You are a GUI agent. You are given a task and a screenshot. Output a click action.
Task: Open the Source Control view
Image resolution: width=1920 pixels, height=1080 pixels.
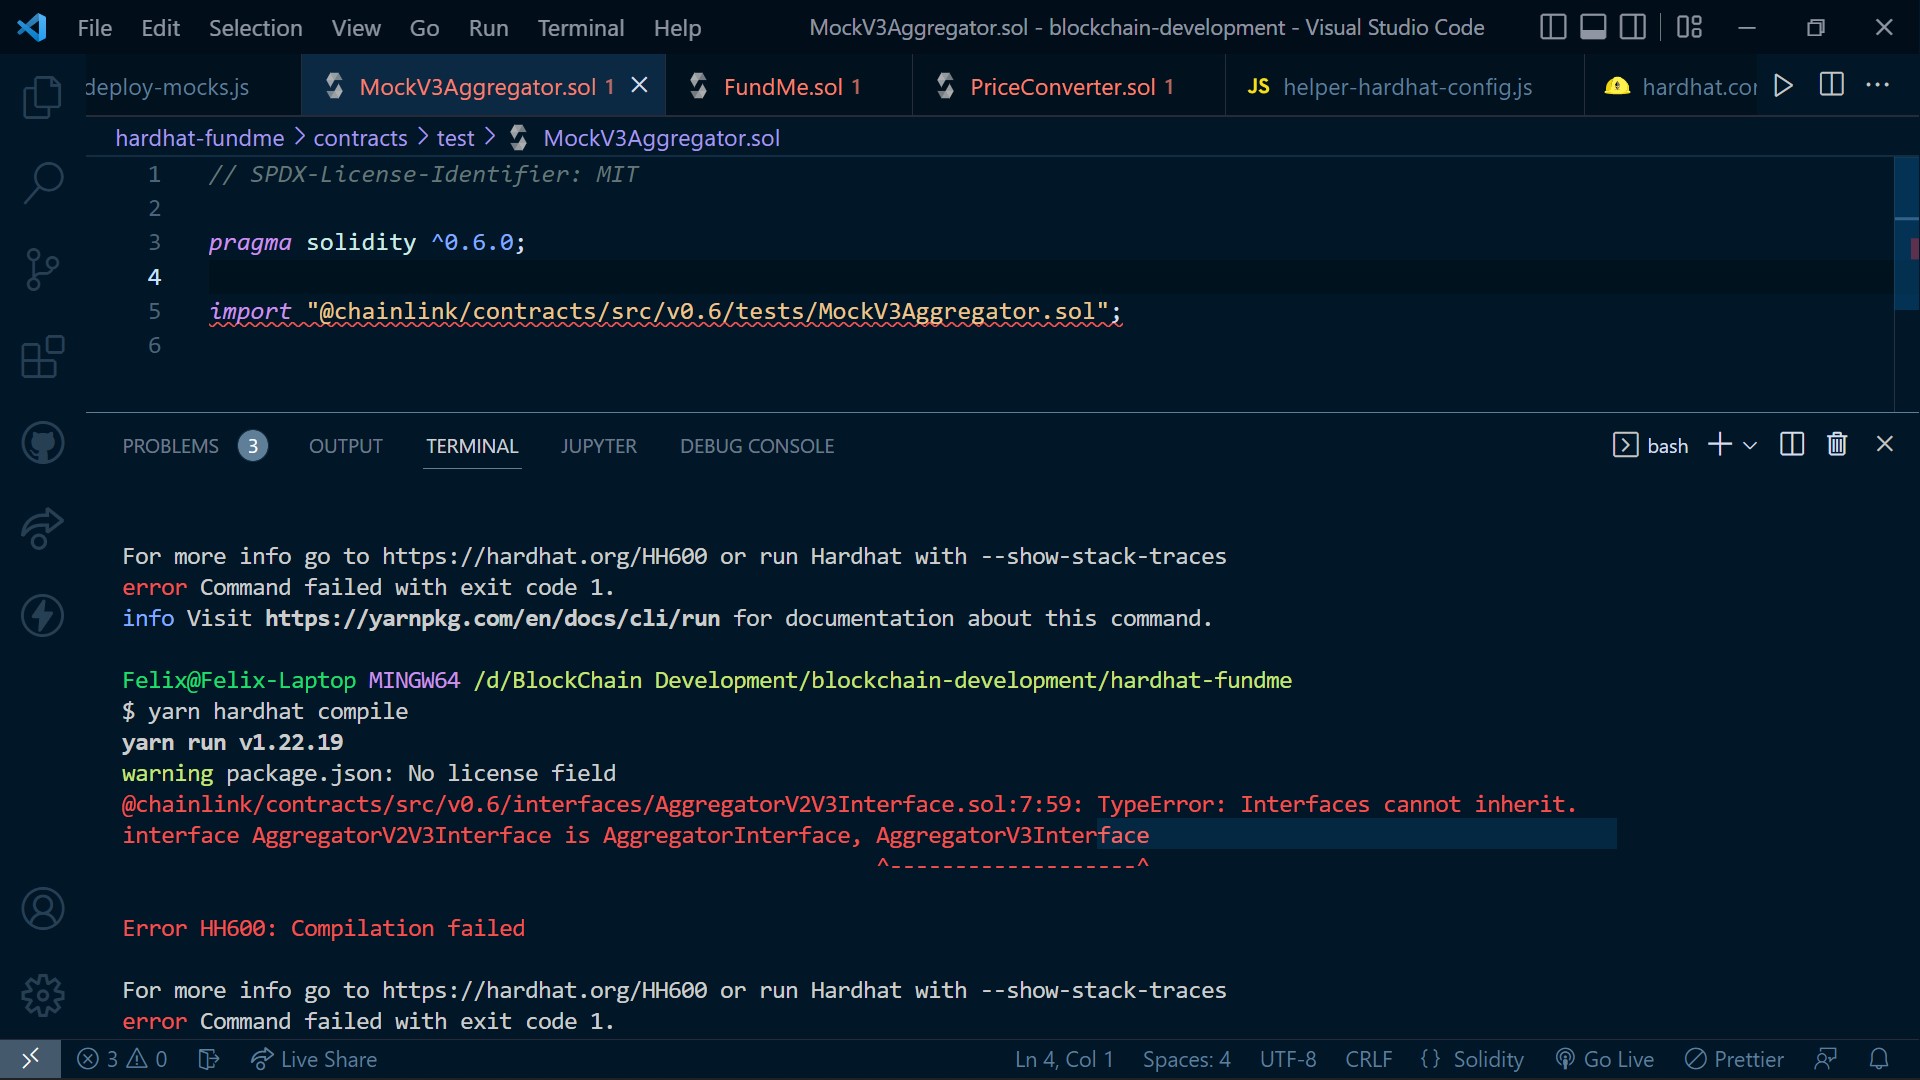point(42,269)
